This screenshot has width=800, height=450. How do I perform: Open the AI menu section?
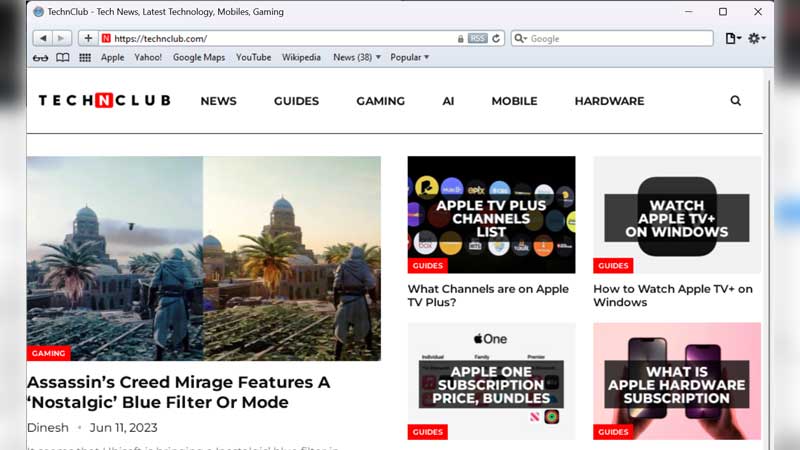tap(448, 101)
